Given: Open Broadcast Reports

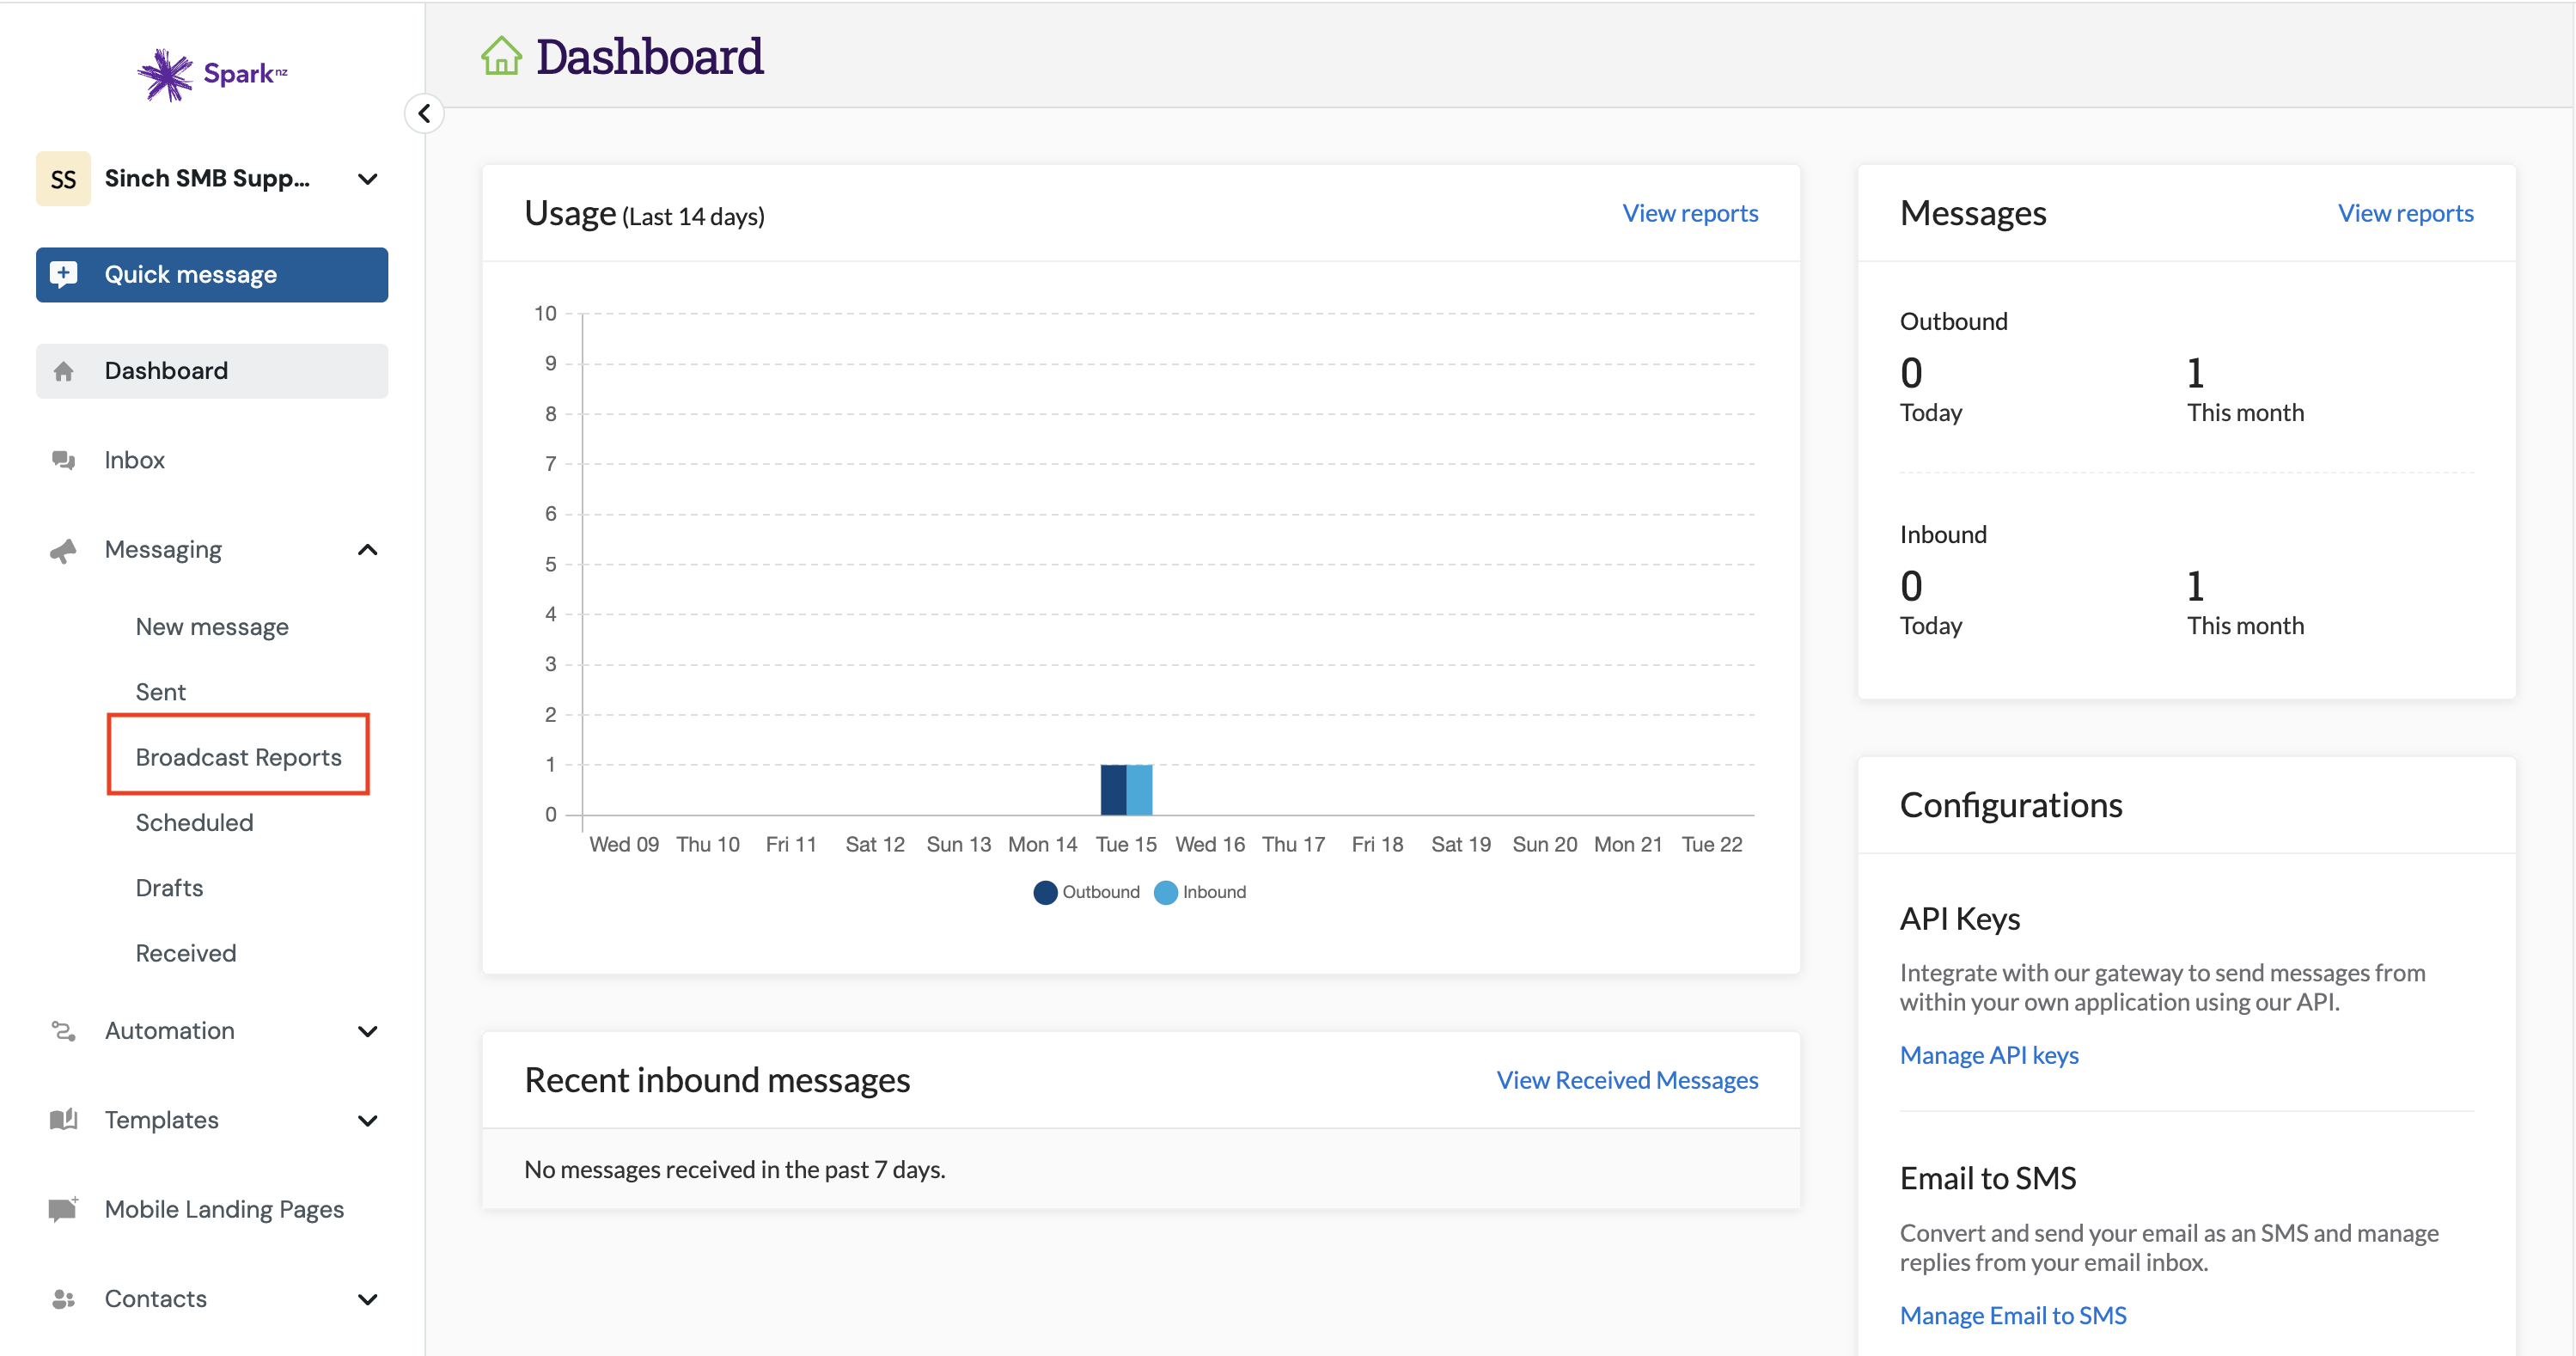Looking at the screenshot, I should point(238,756).
